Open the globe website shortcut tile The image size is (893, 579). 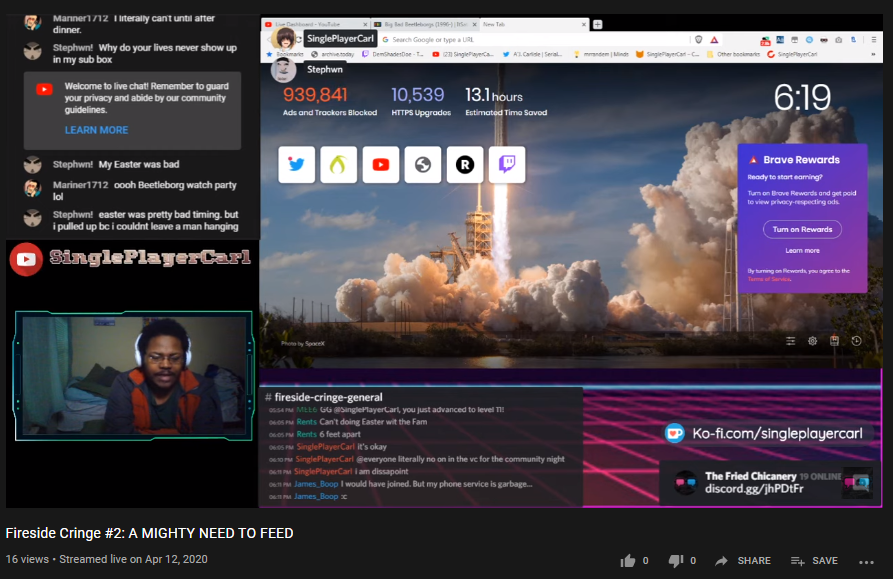pyautogui.click(x=423, y=165)
